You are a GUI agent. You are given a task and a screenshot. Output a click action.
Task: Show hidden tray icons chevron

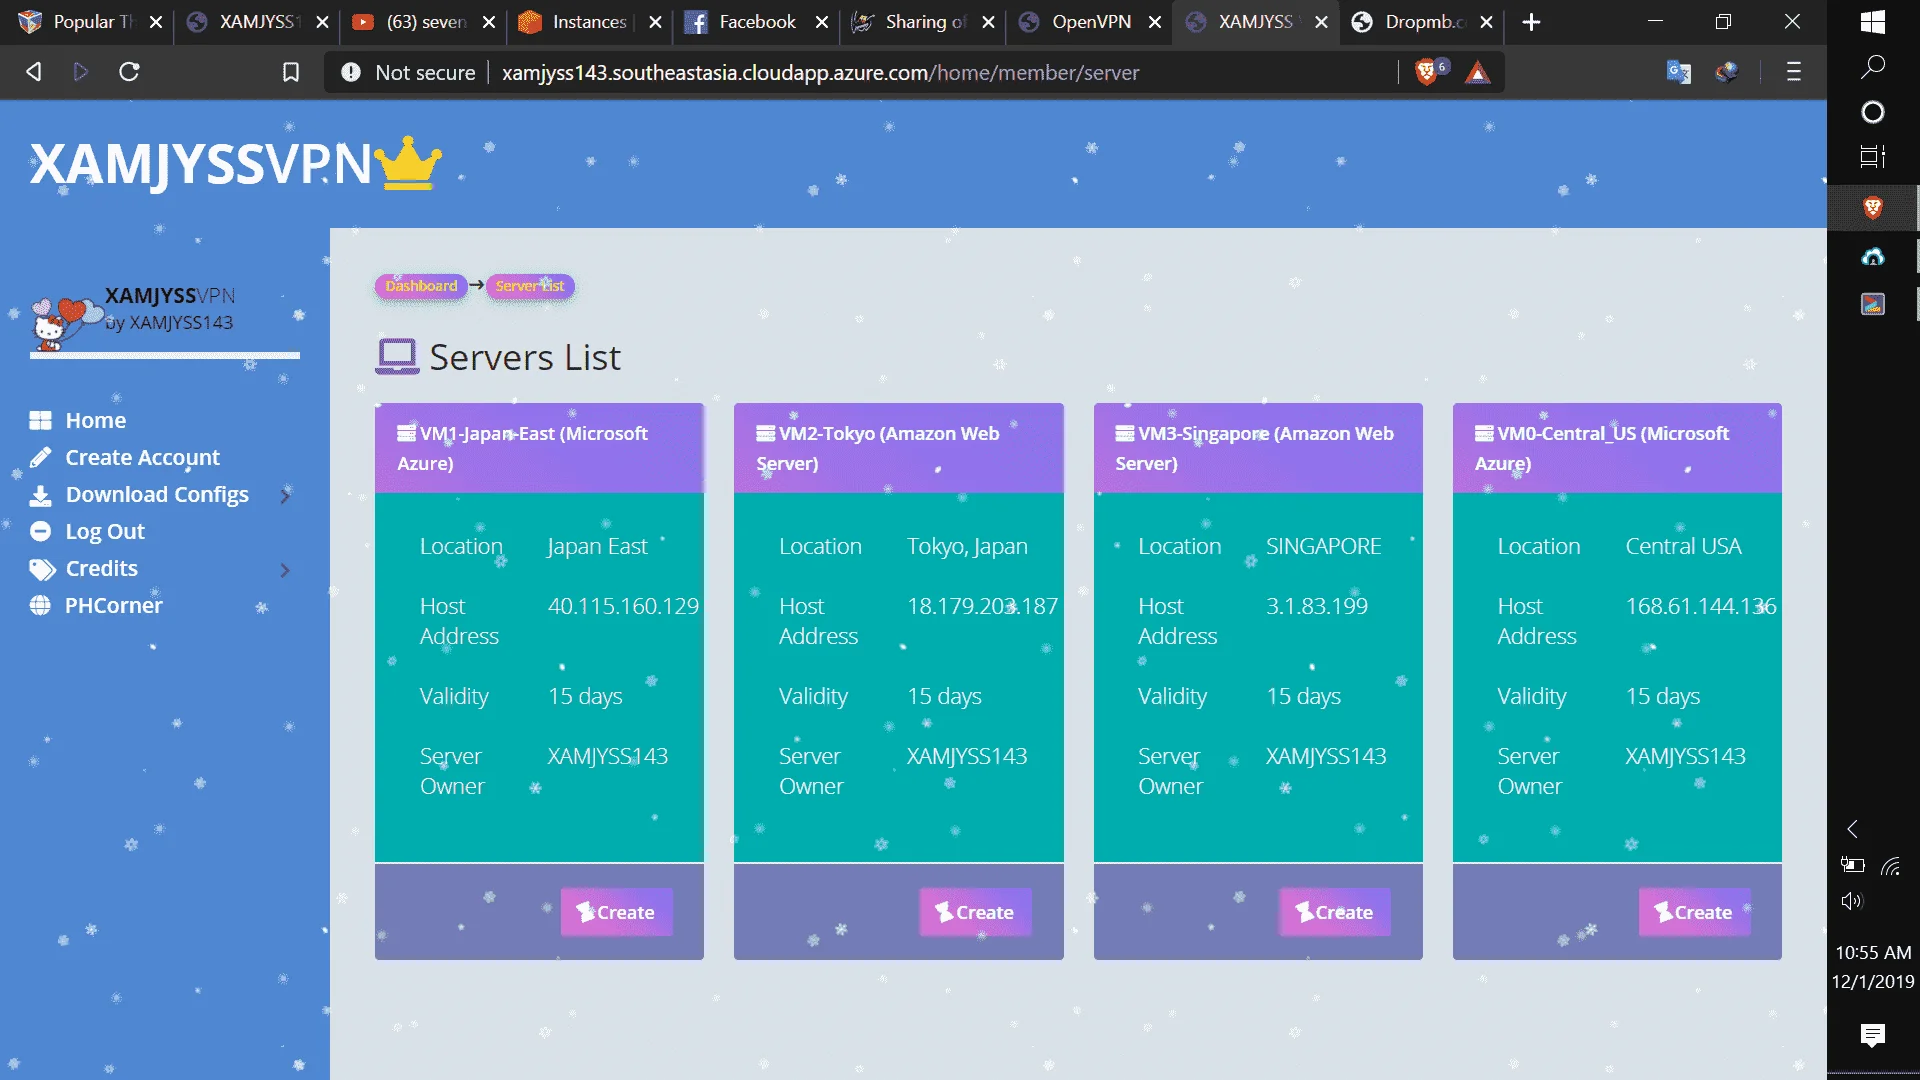1852,829
